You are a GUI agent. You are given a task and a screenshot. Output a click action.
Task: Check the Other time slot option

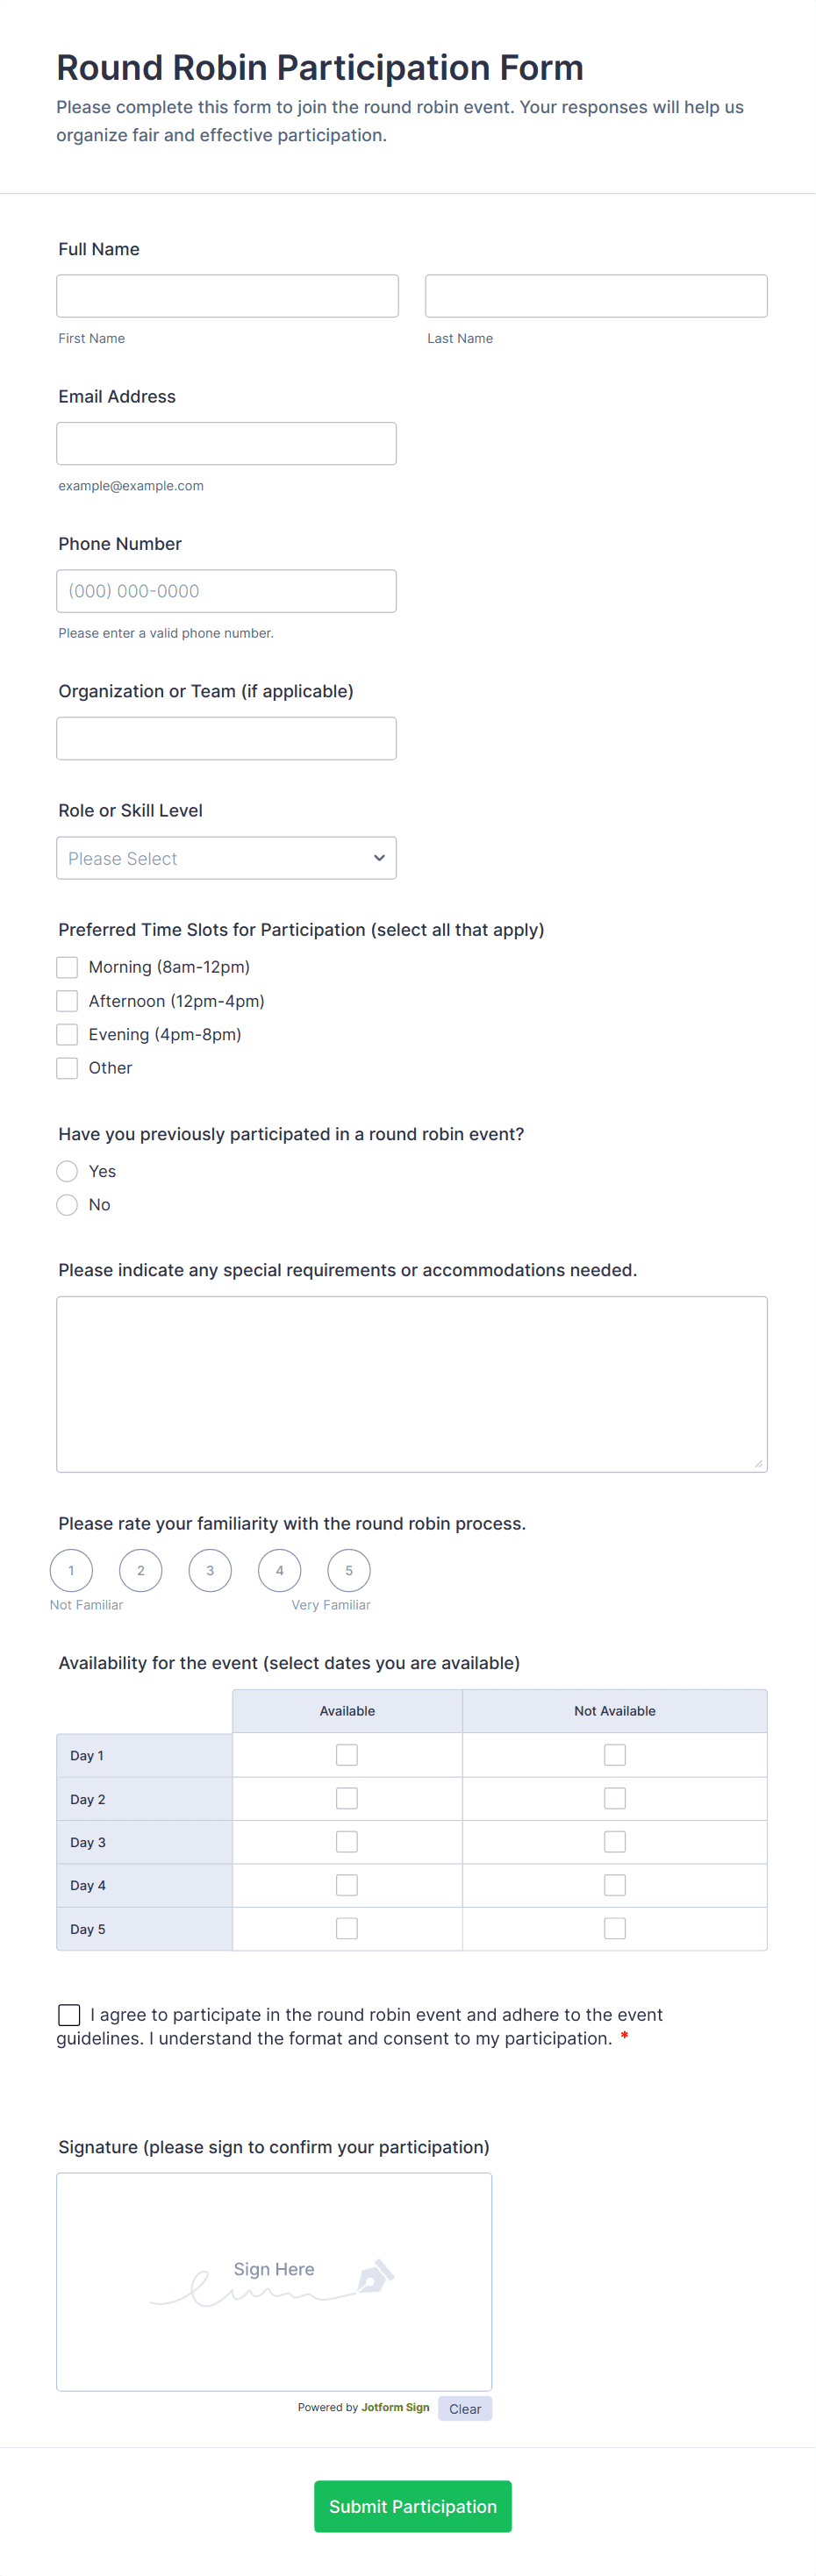click(67, 1067)
